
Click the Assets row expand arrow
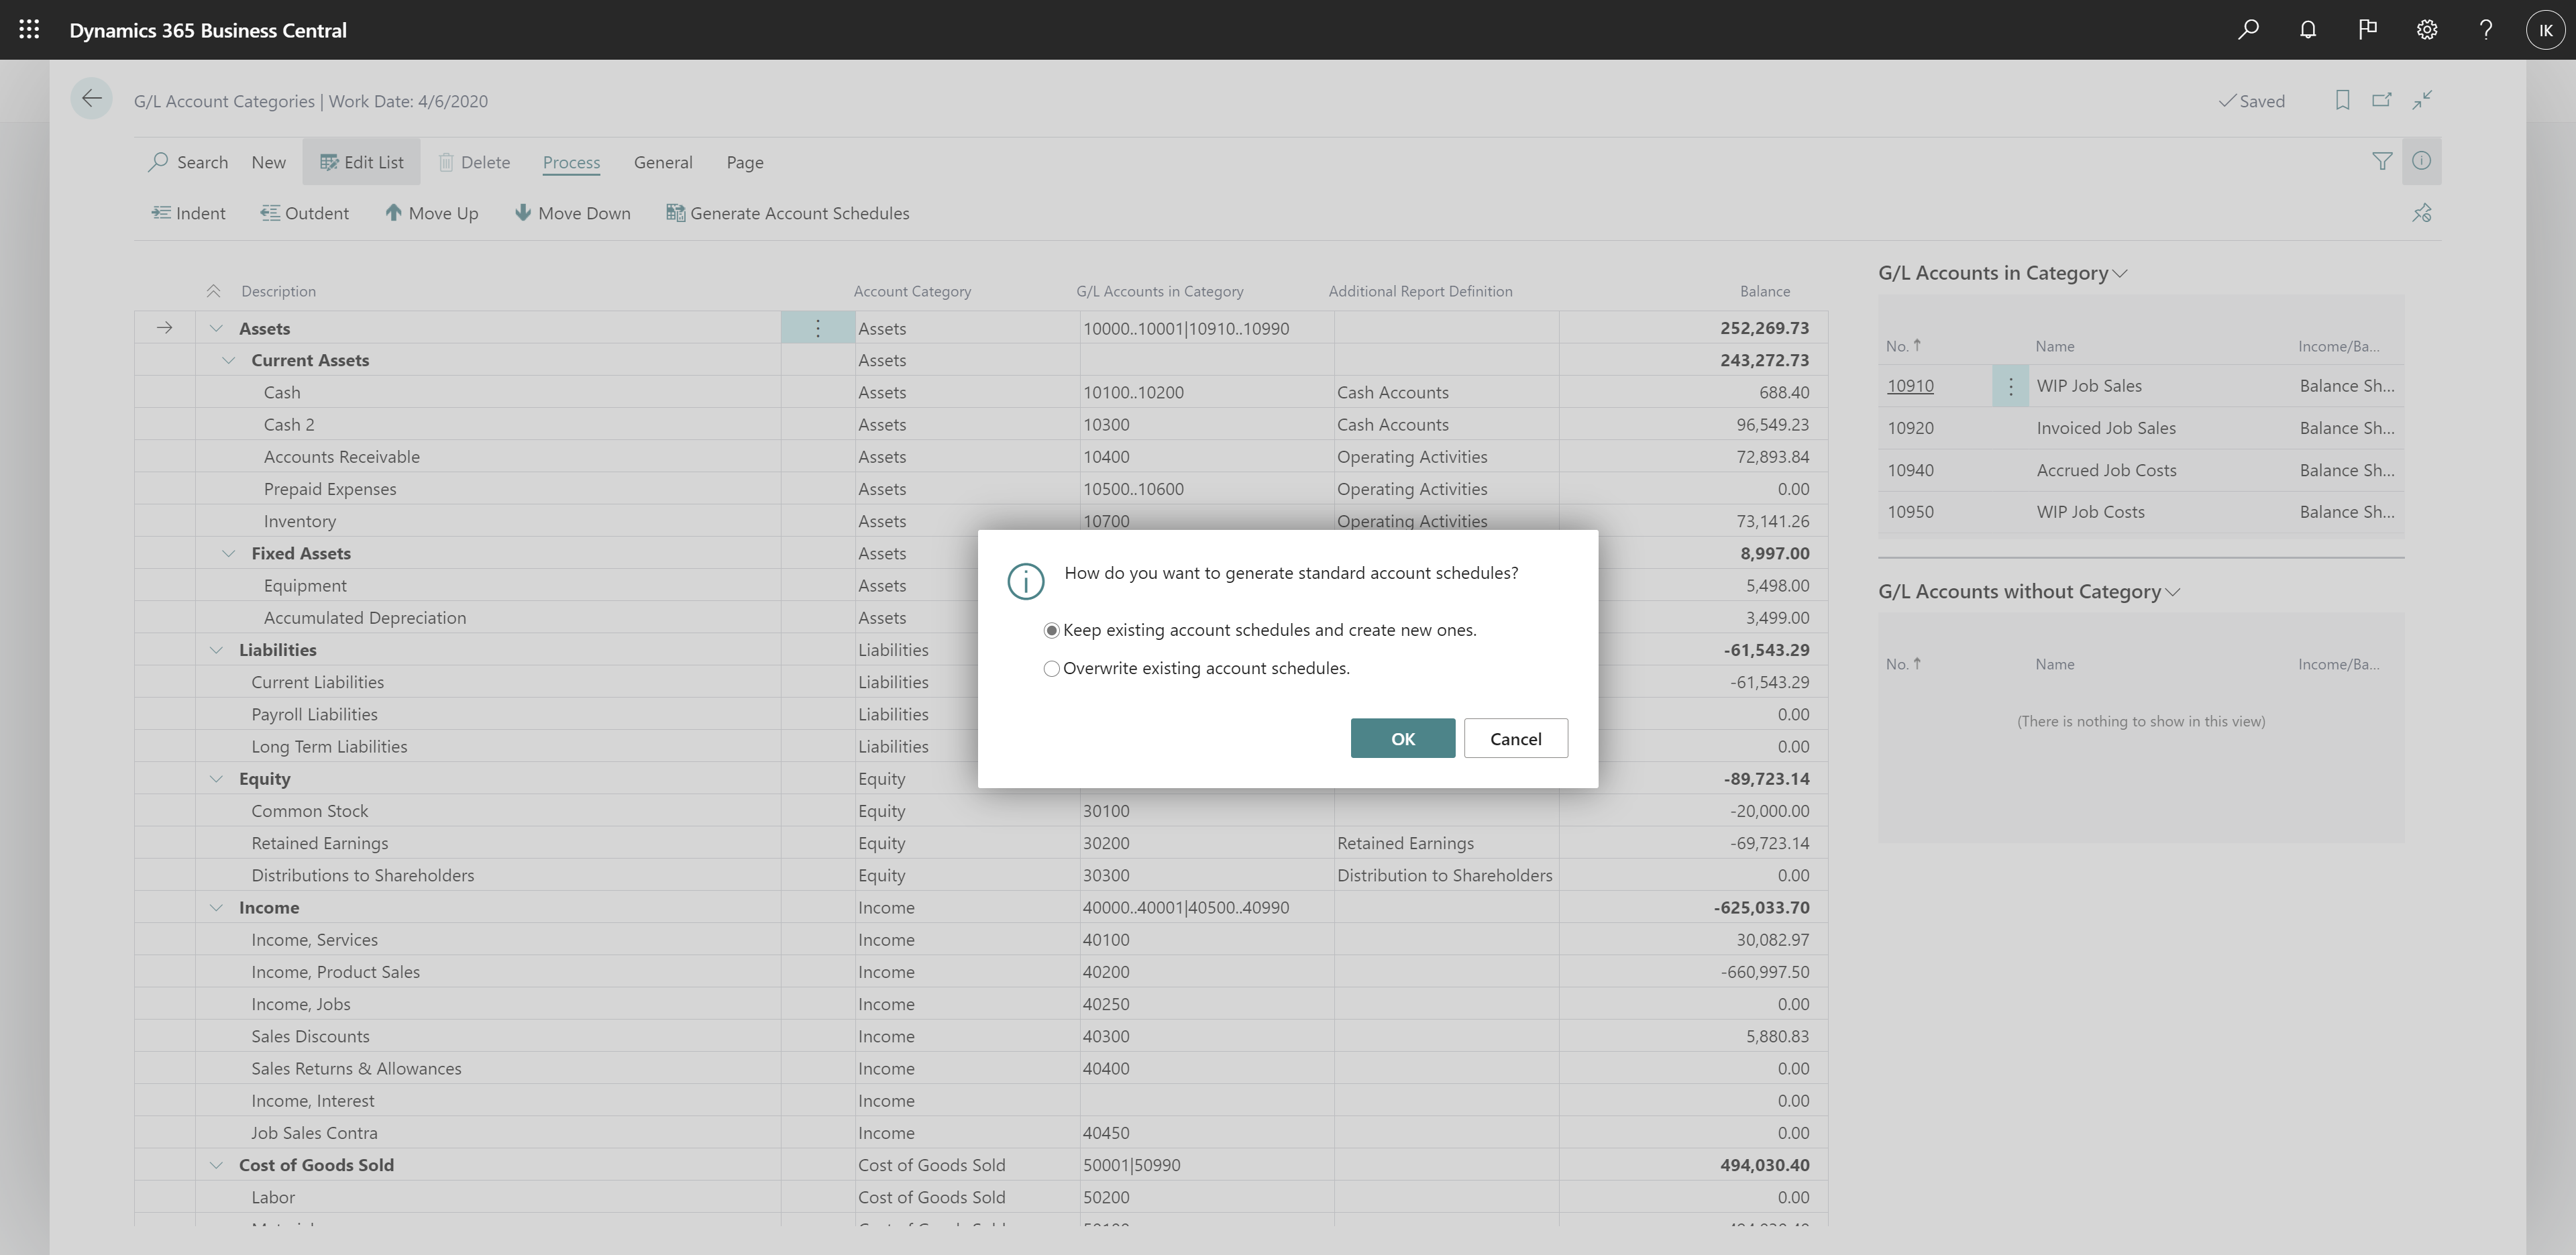(212, 327)
